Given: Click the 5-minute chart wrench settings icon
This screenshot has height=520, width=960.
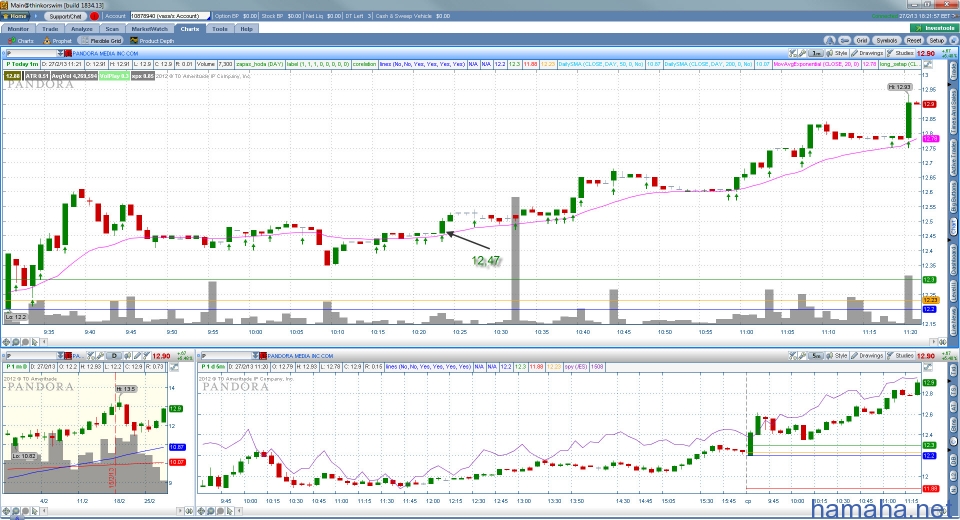Looking at the screenshot, I should click(x=802, y=355).
